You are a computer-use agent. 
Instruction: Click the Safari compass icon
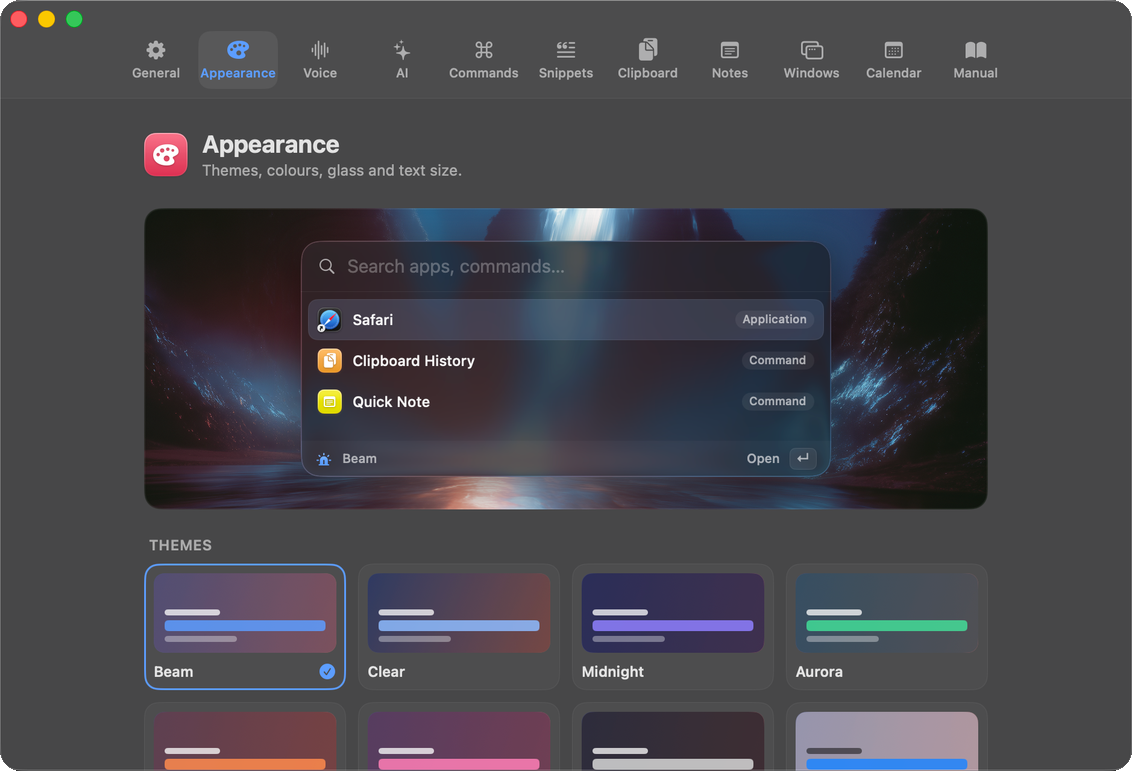329,320
